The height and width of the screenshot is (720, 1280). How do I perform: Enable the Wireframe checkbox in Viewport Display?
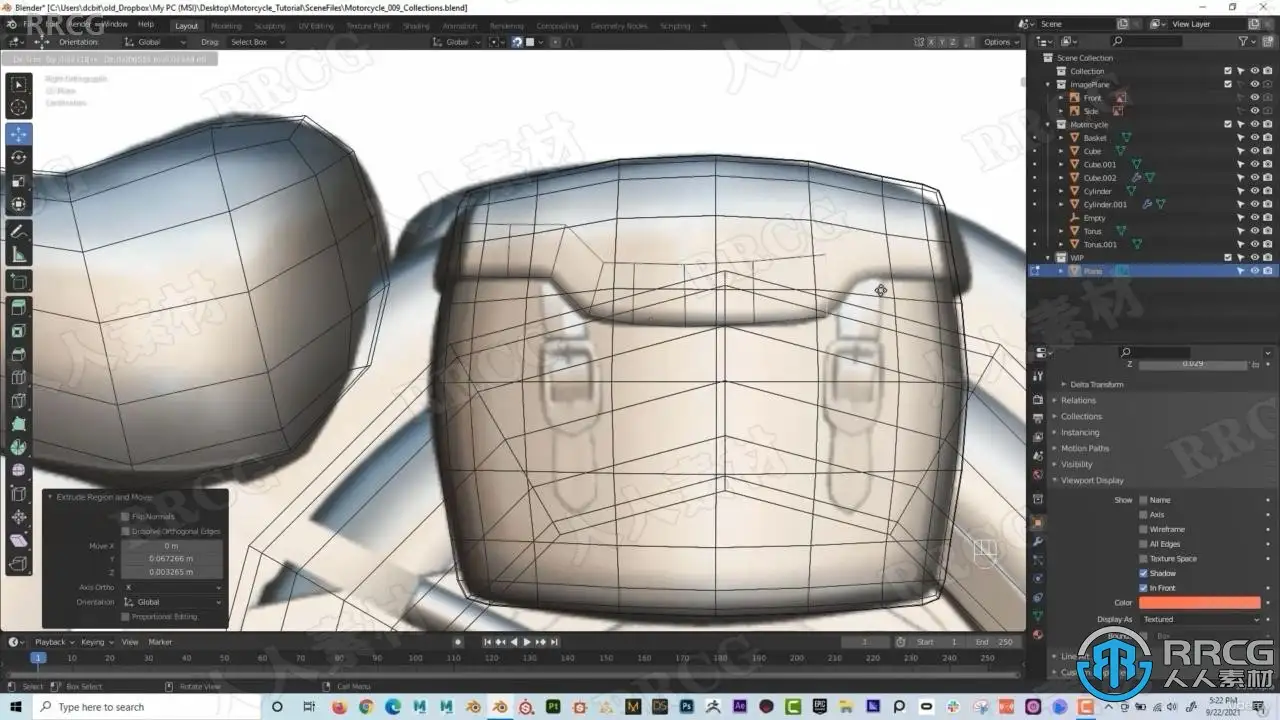point(1143,529)
